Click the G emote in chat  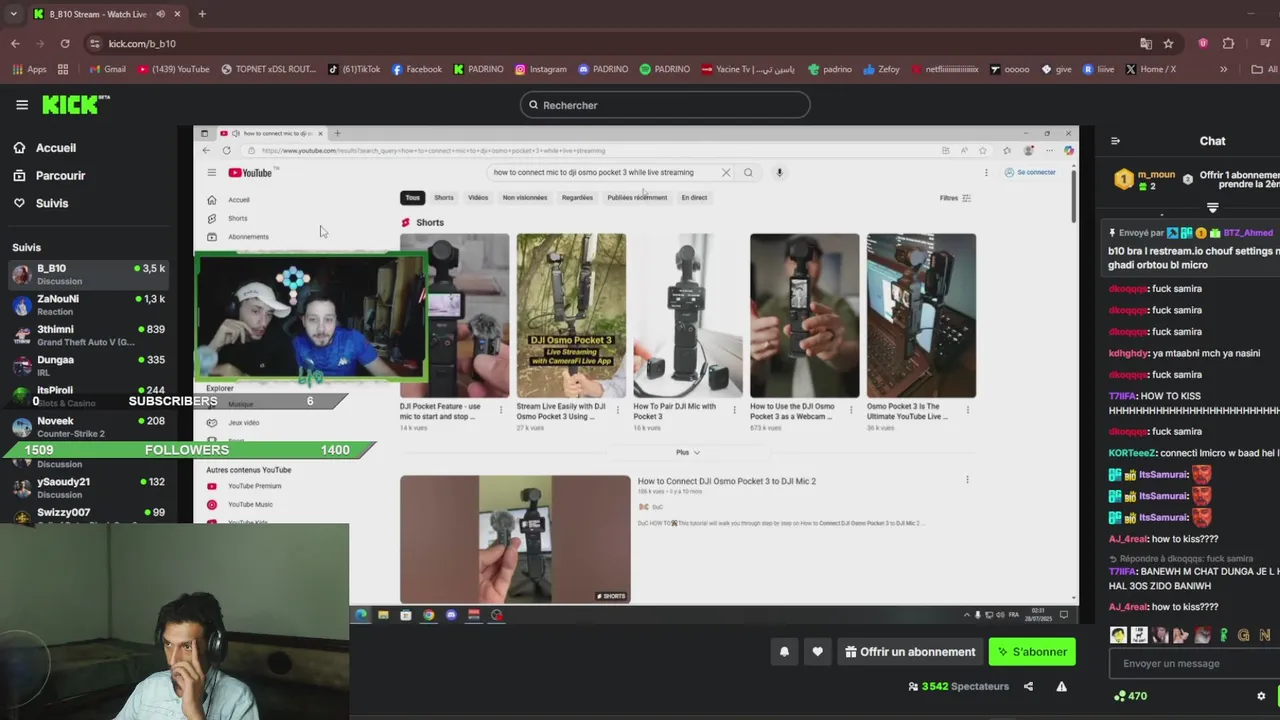click(x=1243, y=635)
